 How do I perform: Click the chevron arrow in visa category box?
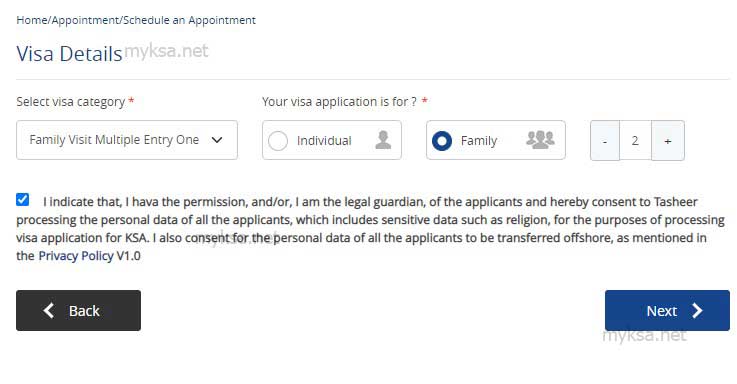coord(217,140)
